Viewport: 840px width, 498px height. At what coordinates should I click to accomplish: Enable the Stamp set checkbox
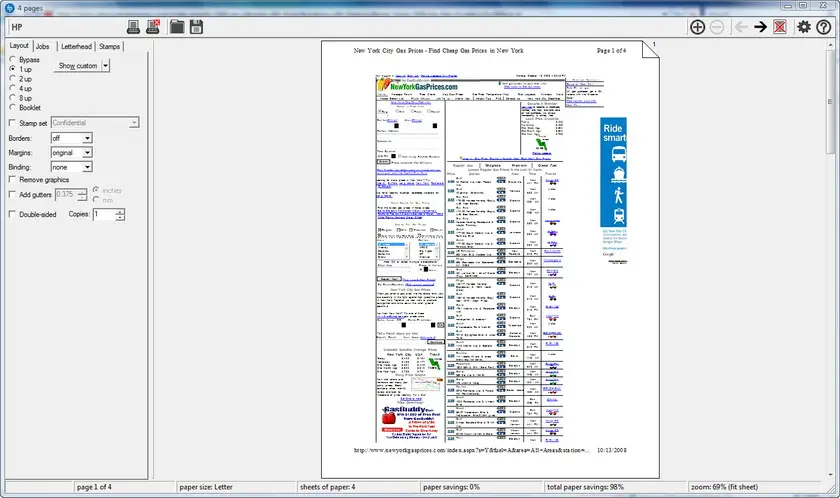(x=12, y=123)
